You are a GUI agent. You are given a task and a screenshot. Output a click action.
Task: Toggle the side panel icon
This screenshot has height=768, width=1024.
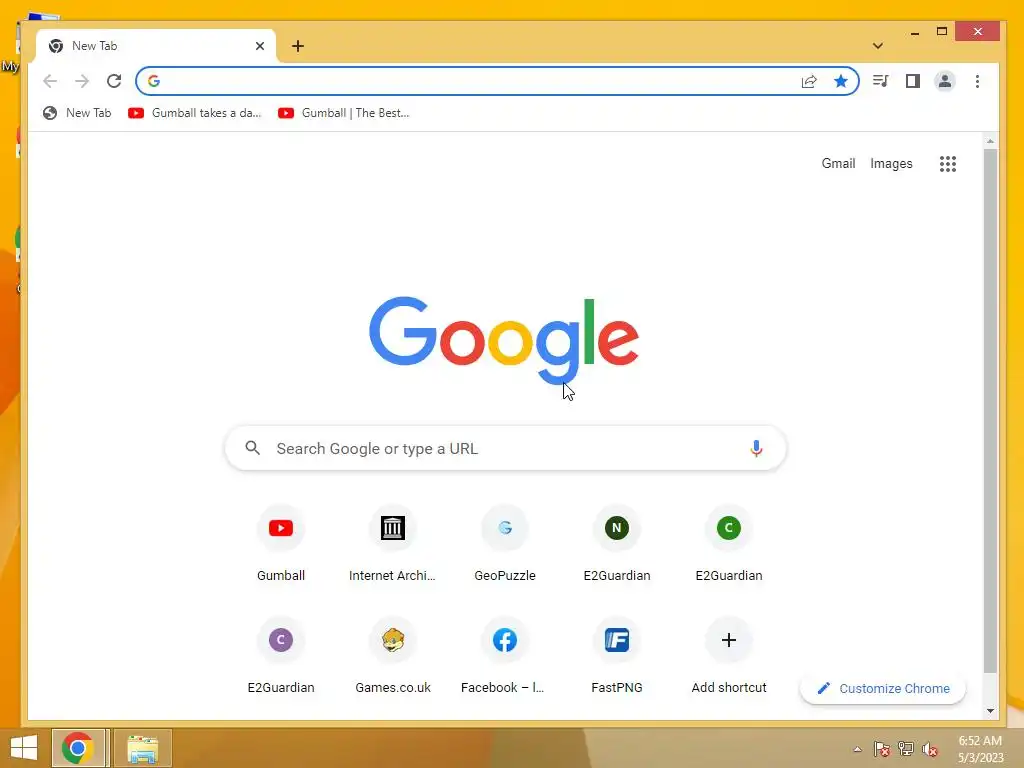tap(912, 81)
